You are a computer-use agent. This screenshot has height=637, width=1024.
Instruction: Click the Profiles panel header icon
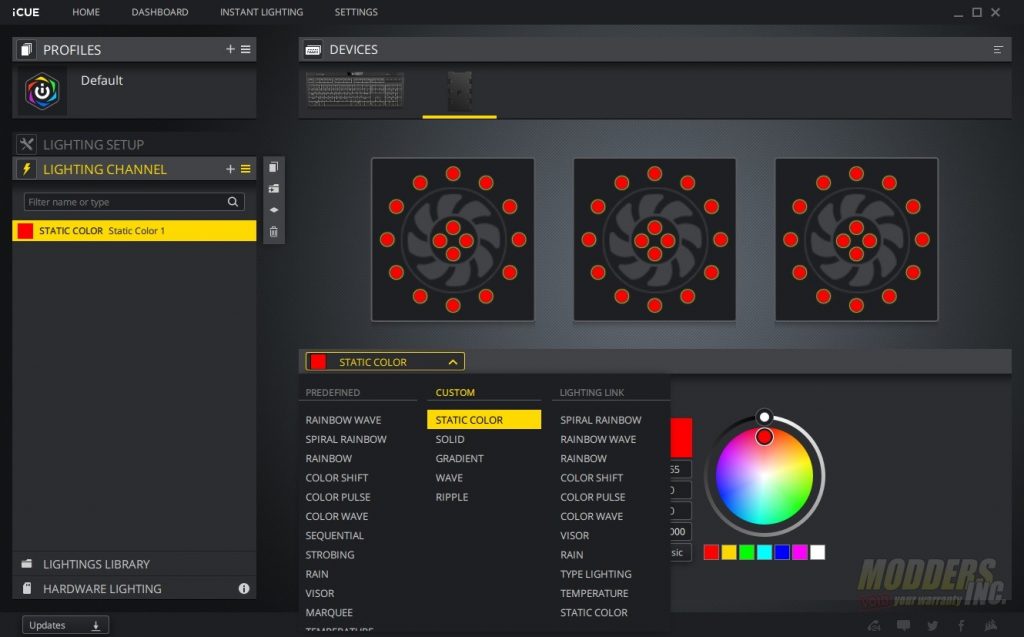tap(26, 50)
